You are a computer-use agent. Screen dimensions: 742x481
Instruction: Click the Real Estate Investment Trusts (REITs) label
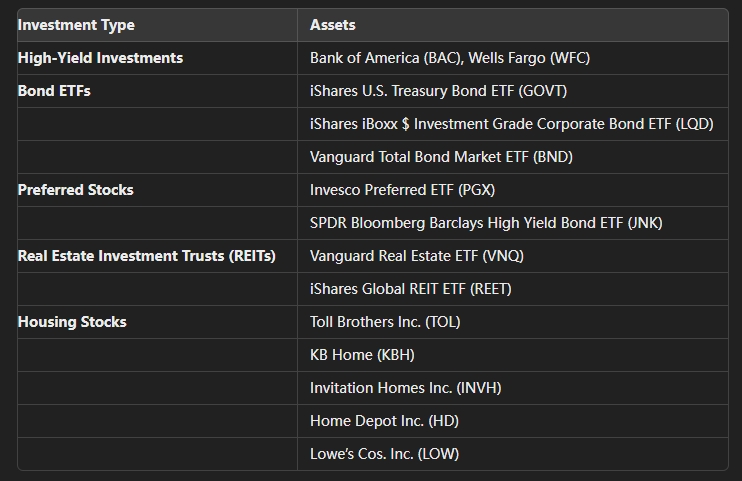[146, 256]
